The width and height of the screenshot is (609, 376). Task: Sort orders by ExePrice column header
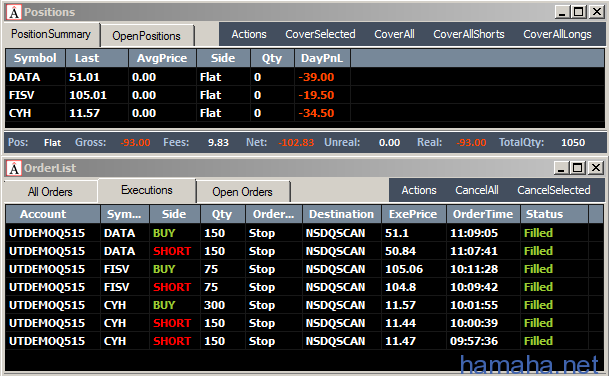pyautogui.click(x=414, y=214)
